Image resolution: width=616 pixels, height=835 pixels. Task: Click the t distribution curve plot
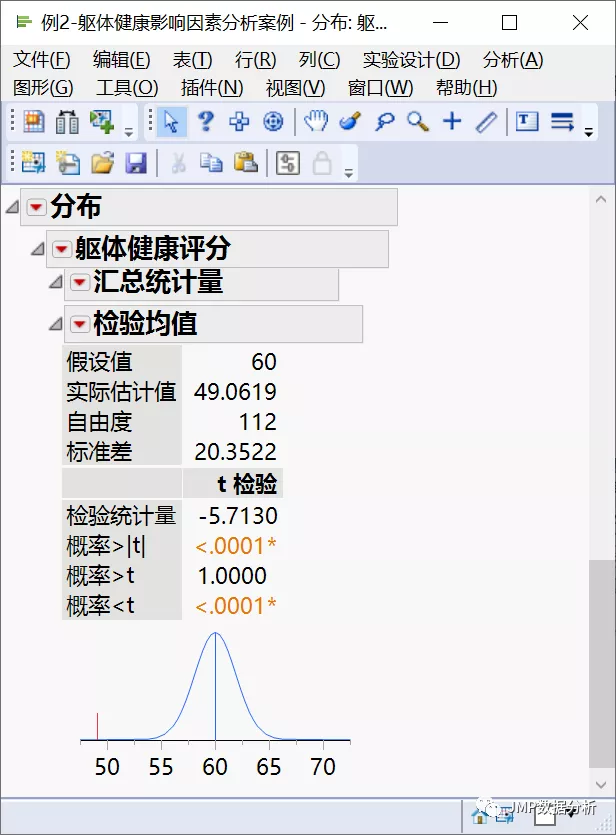coord(215,686)
